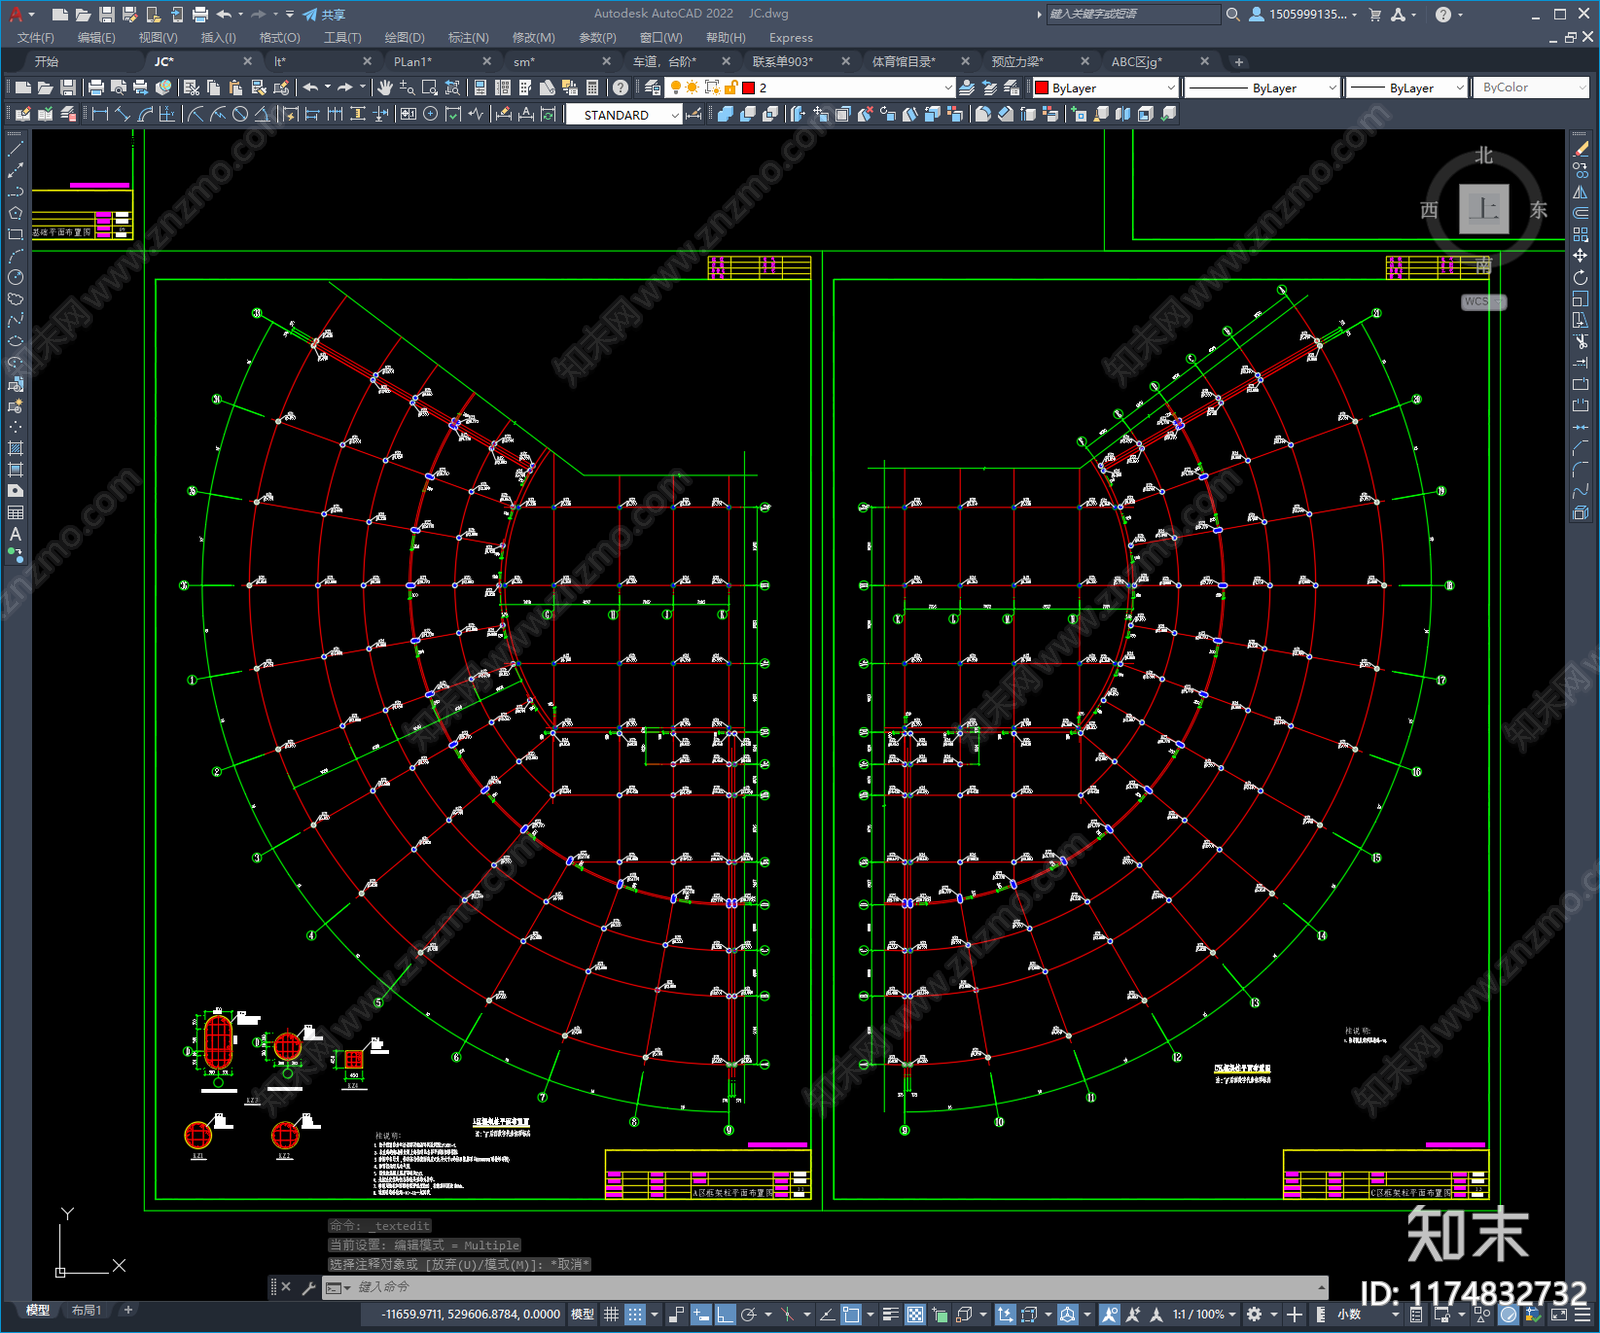The image size is (1600, 1333).
Task: Select the Multiline Text tool (A)
Action: (15, 534)
